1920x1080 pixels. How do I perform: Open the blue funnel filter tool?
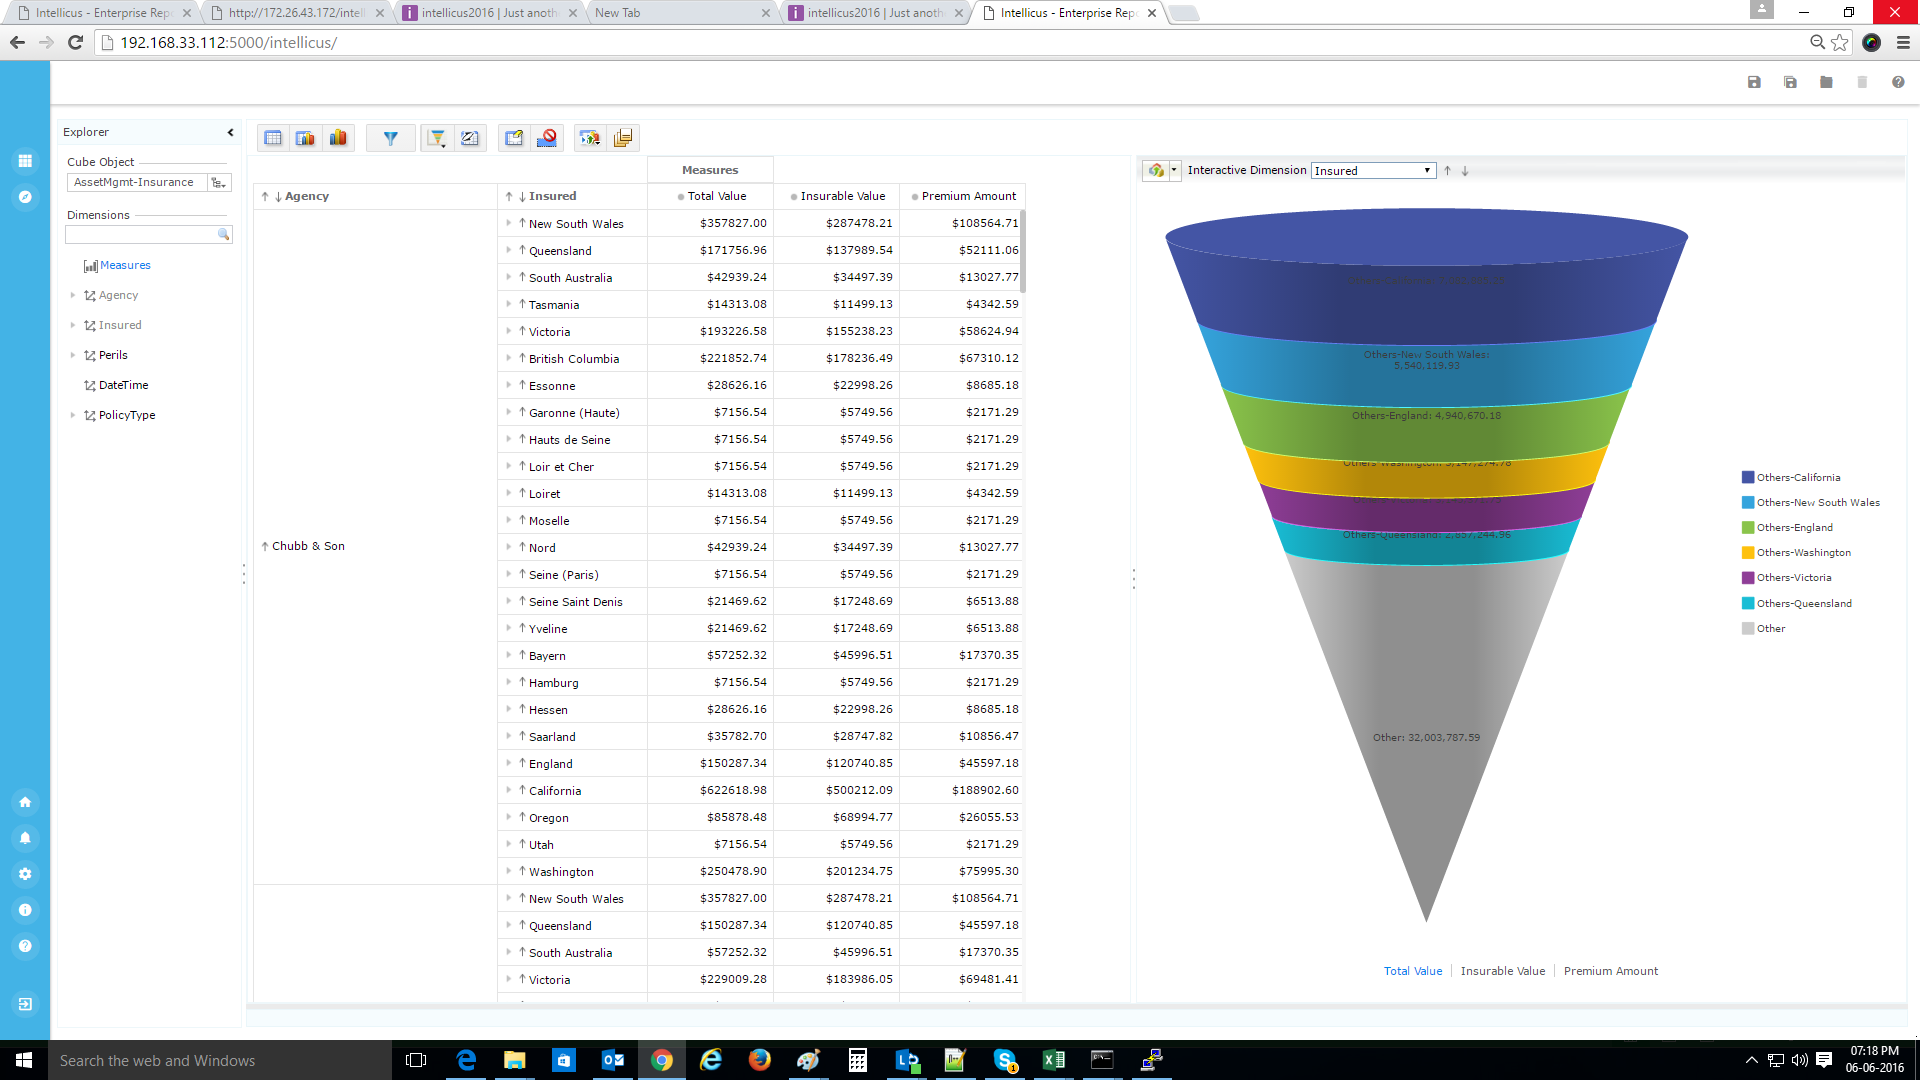tap(391, 138)
